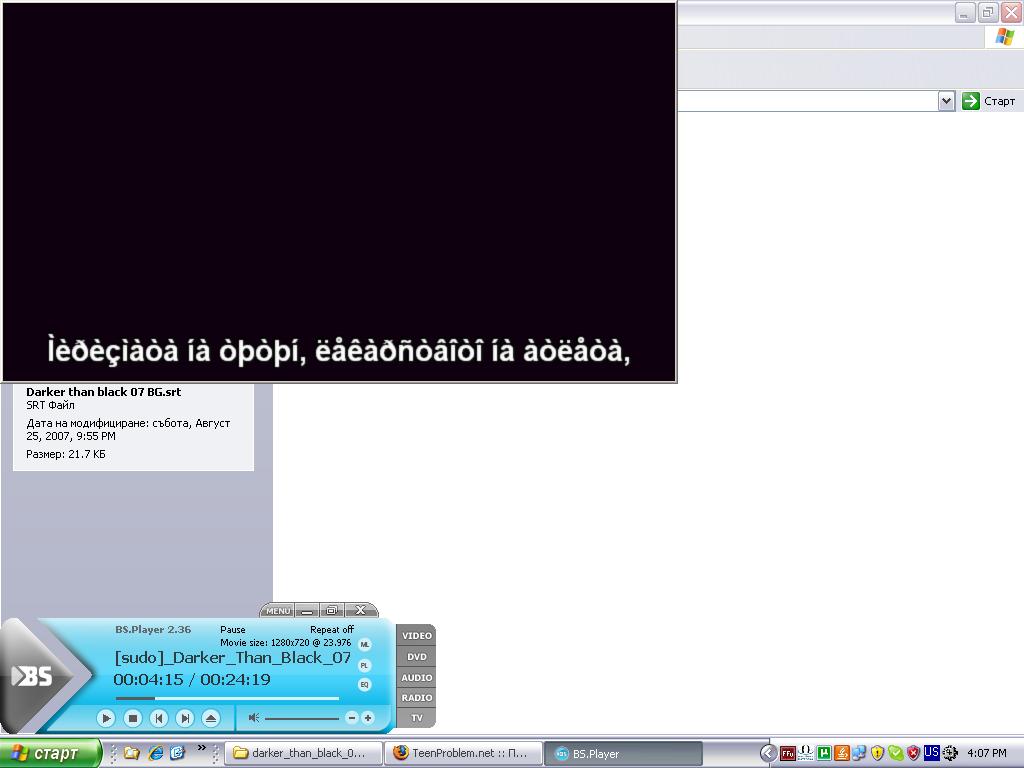Seek on the BS.Player progress bar

(x=227, y=698)
